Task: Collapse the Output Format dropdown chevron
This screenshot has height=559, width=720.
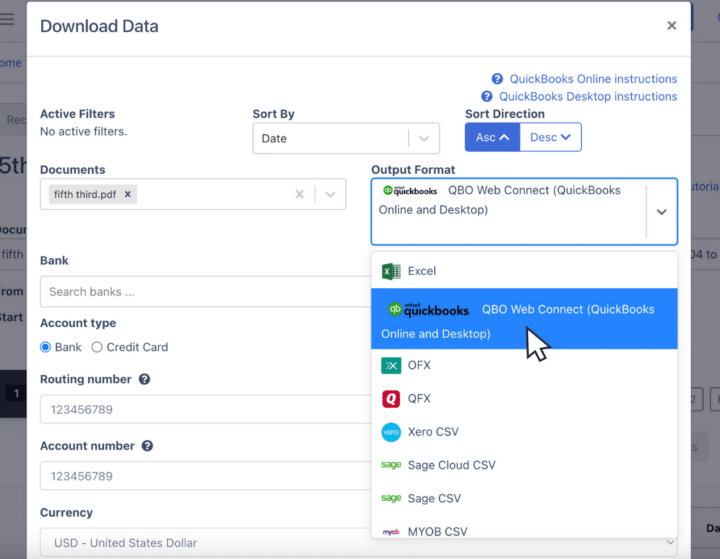Action: 661,212
